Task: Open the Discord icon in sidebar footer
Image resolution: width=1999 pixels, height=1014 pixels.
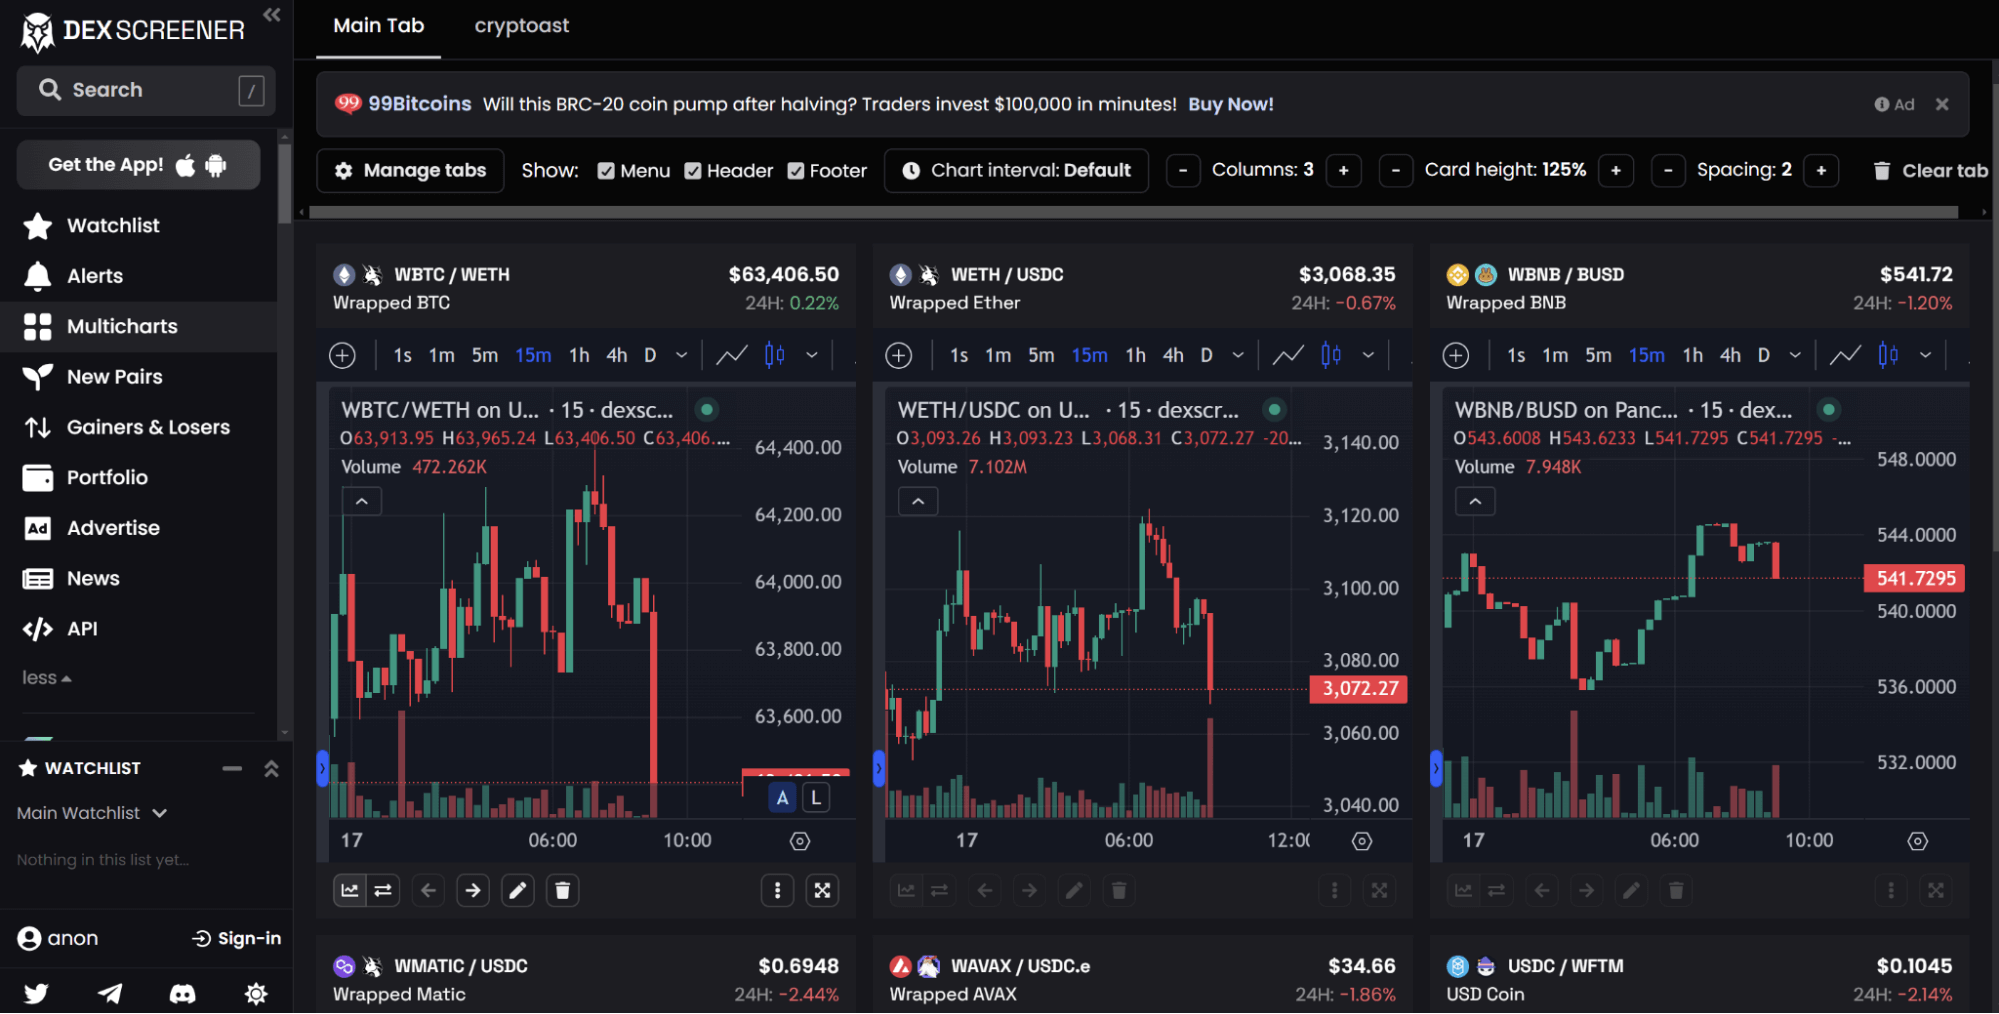Action: tap(182, 993)
